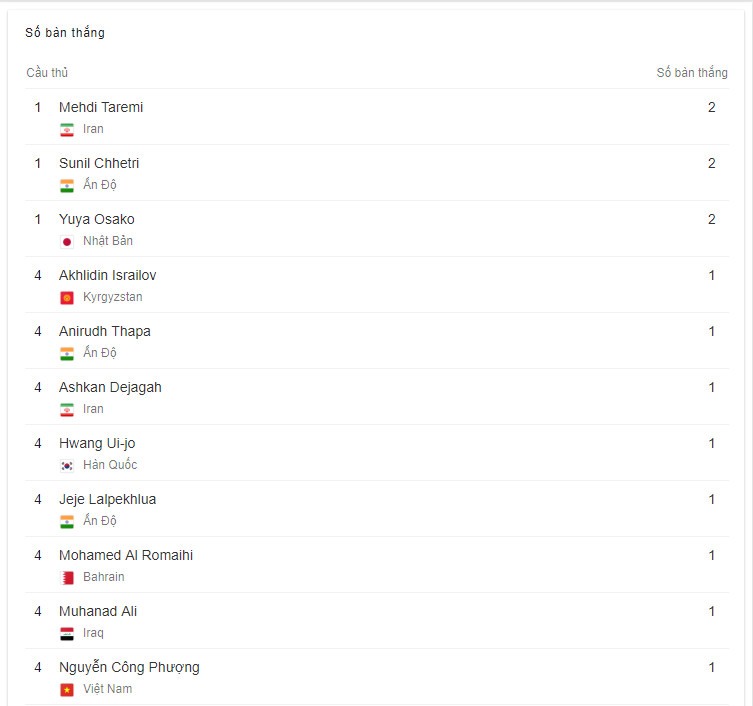Open Yuya Osako's entry
This screenshot has width=753, height=706.
[x=97, y=219]
